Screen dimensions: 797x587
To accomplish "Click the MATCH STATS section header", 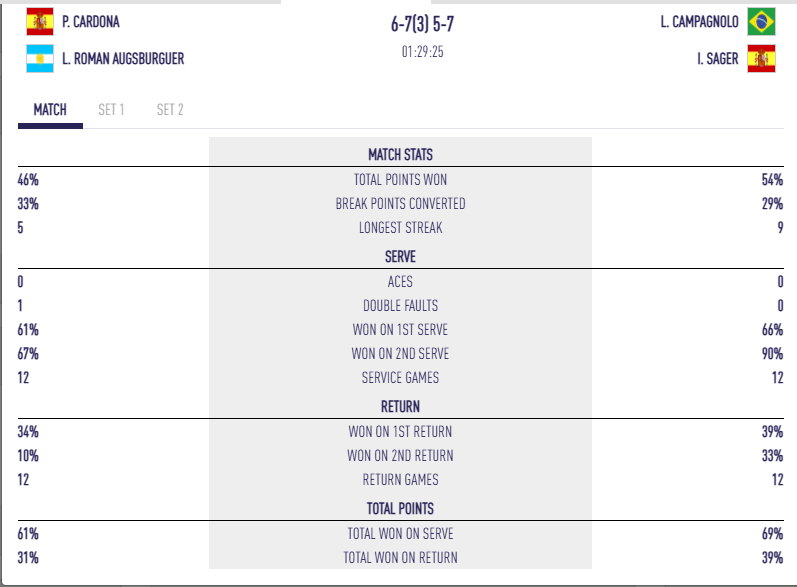I will (x=400, y=155).
